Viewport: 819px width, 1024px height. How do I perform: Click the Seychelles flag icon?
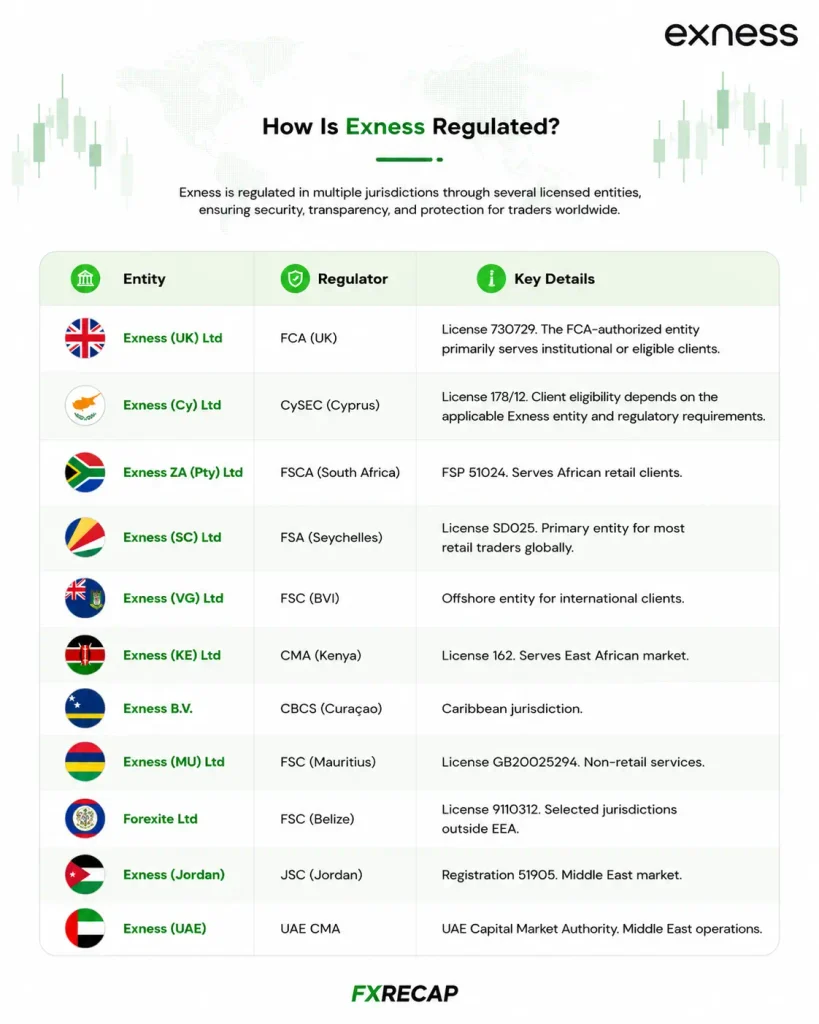85,537
